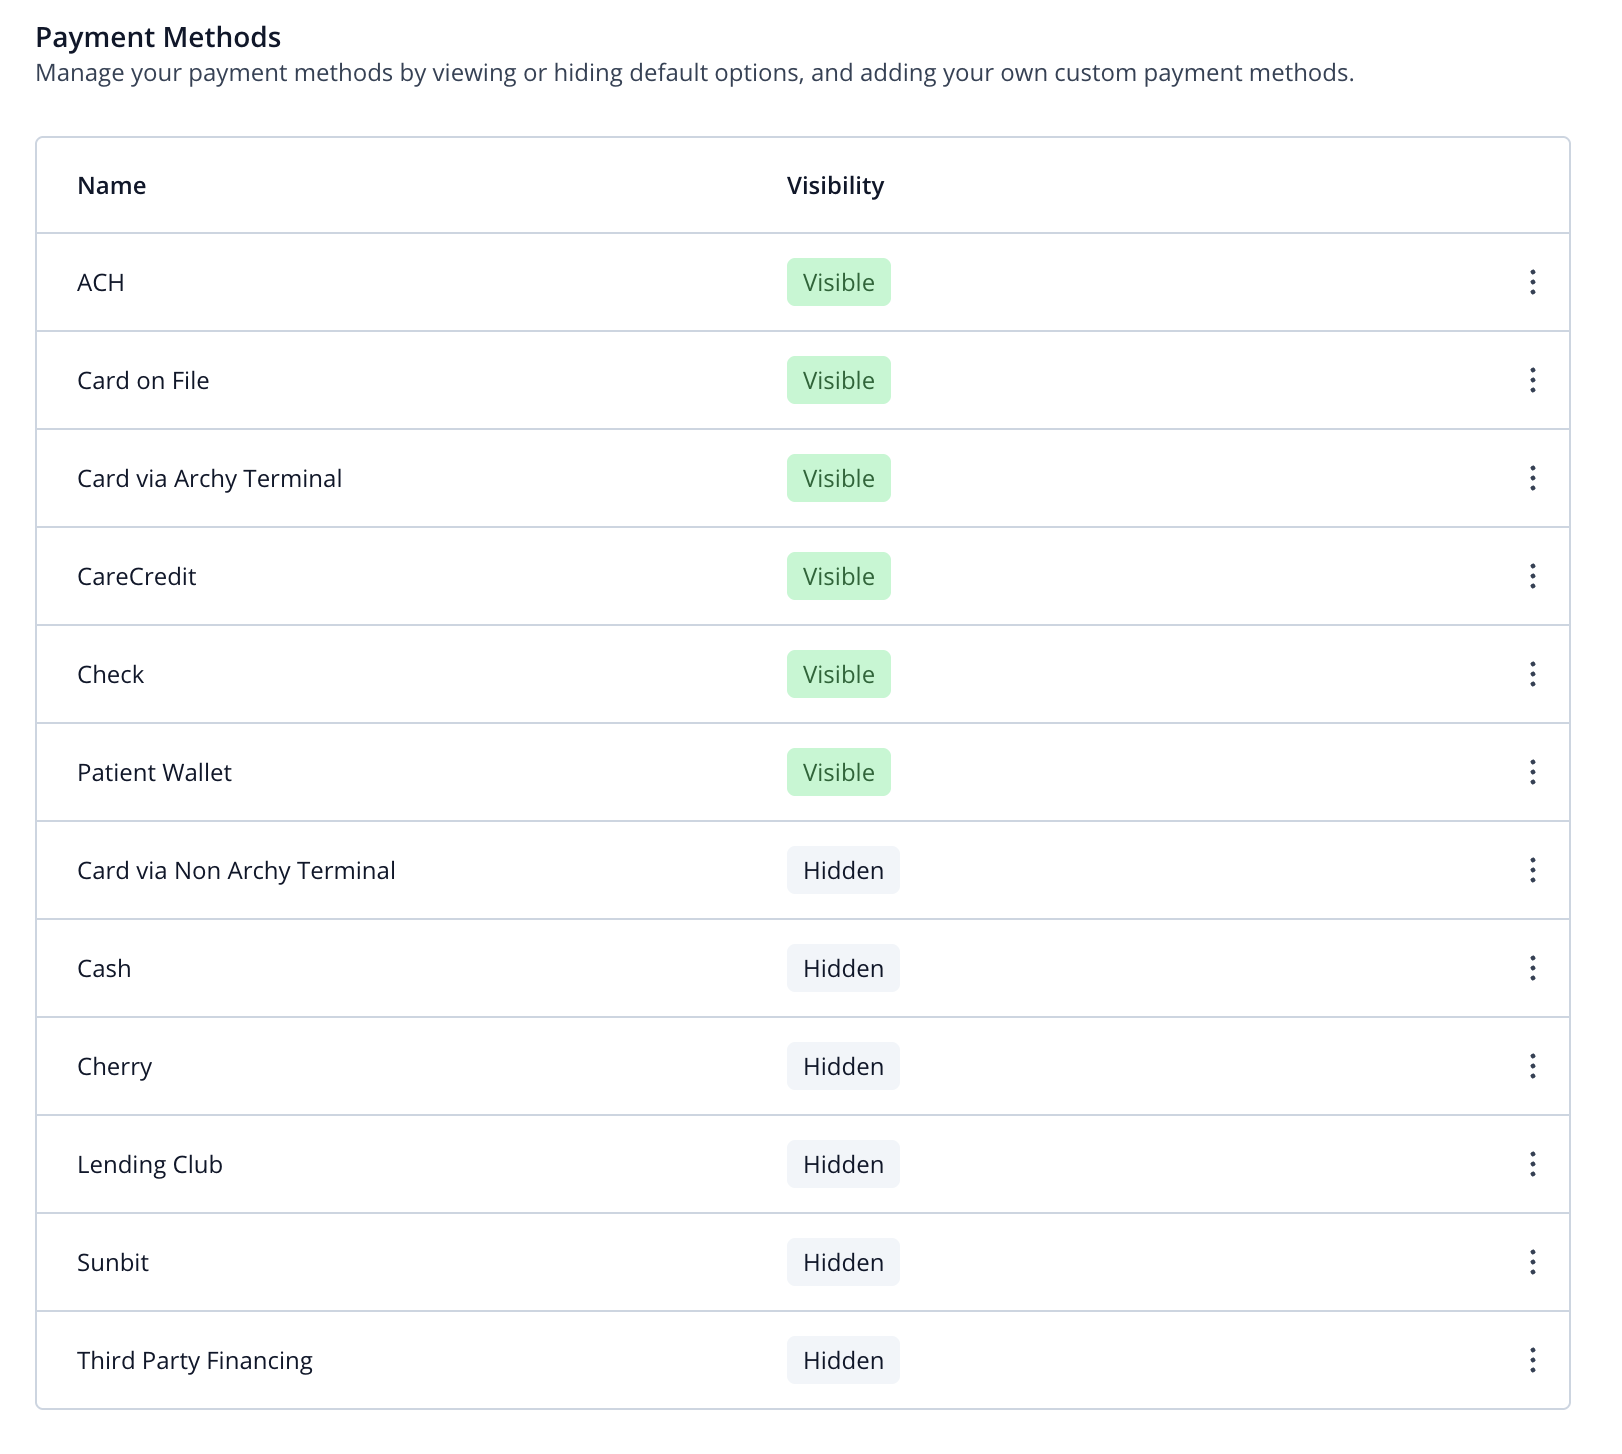Select the Patient Wallet name
Screen dimensions: 1622x1454
click(155, 773)
